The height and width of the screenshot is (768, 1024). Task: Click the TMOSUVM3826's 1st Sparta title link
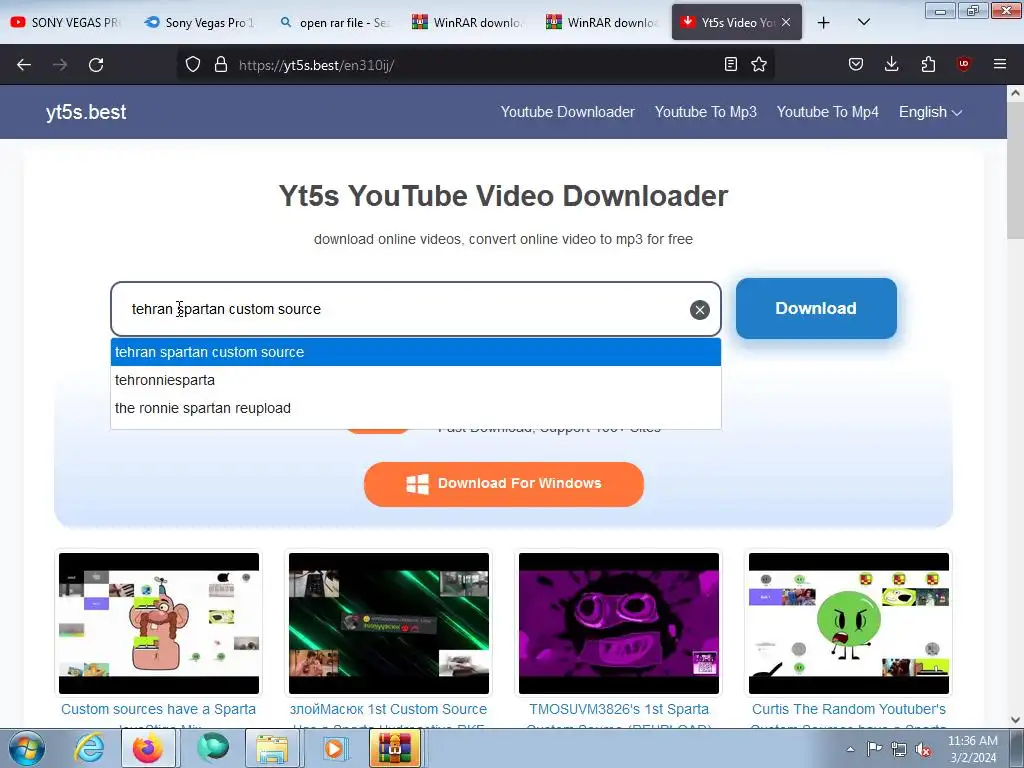tap(618, 709)
